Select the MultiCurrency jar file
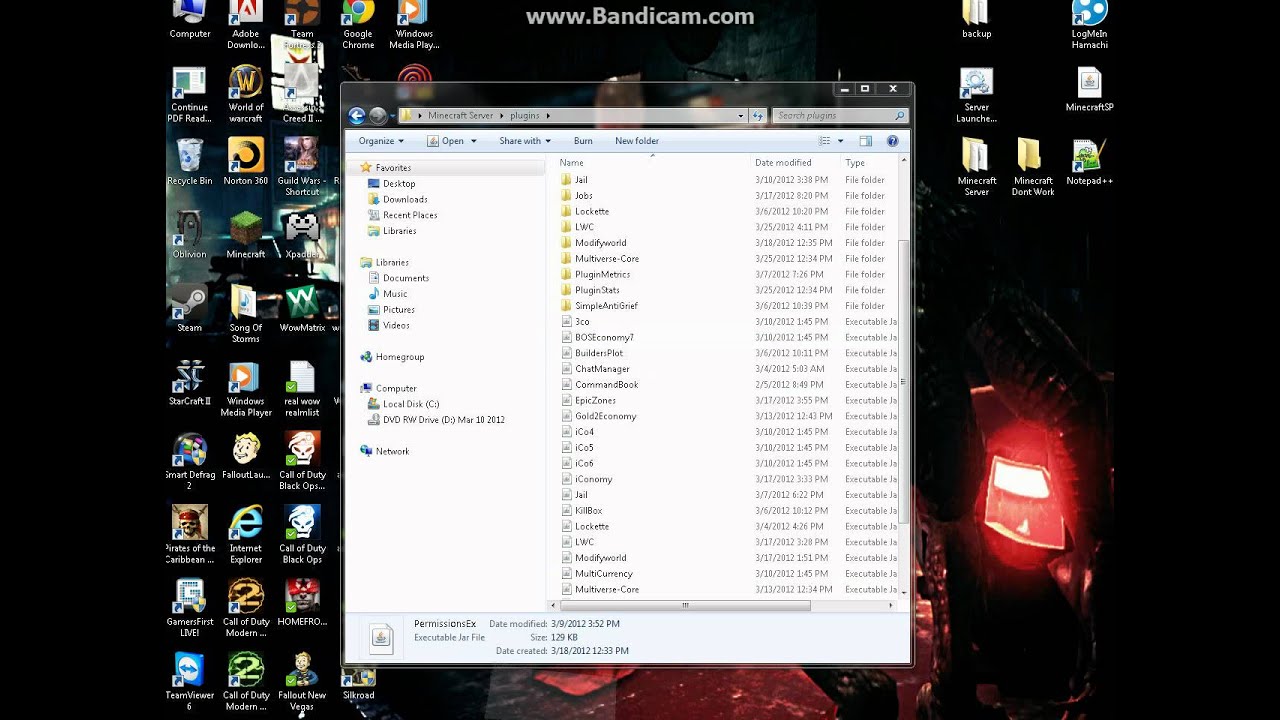The image size is (1280, 720). coord(722,574)
